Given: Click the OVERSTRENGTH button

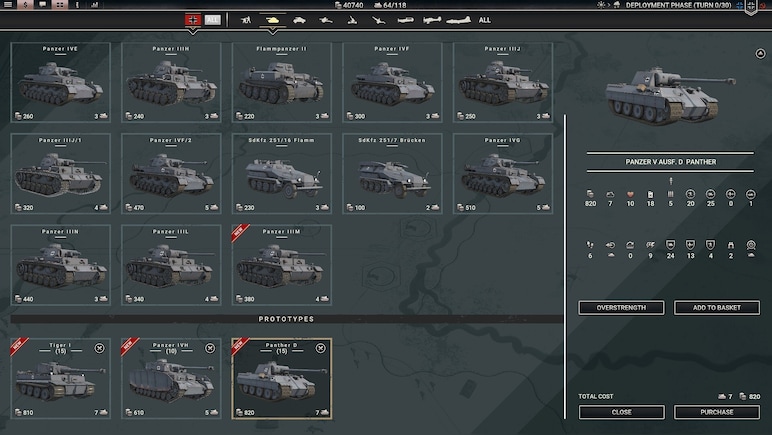Looking at the screenshot, I should (621, 308).
